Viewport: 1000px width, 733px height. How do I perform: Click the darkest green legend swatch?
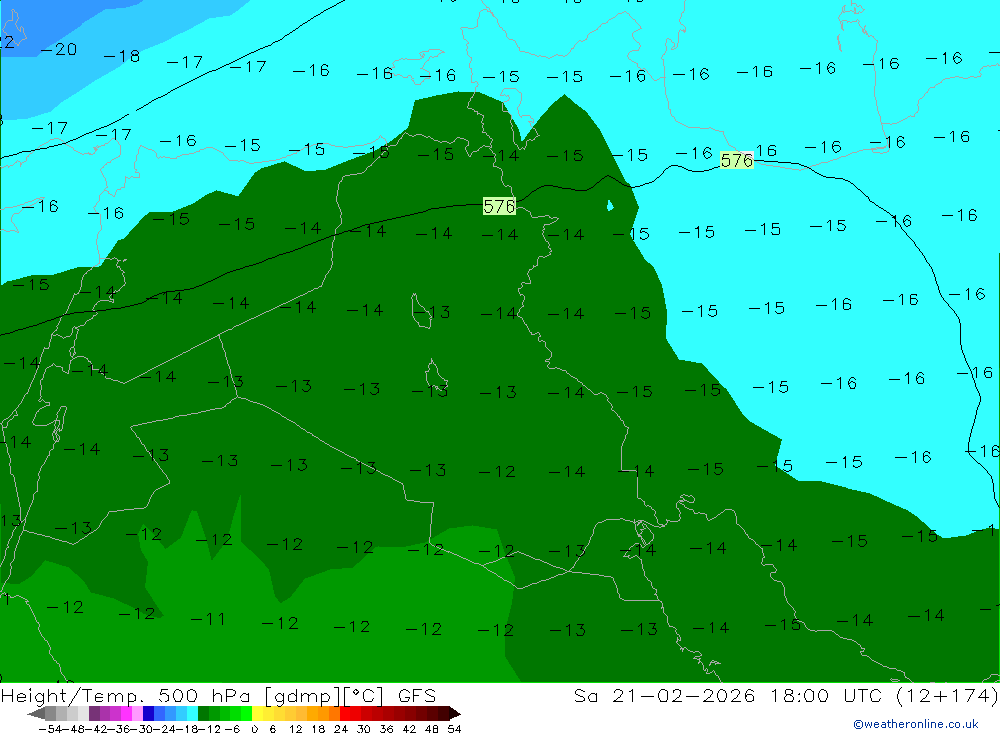tap(203, 714)
